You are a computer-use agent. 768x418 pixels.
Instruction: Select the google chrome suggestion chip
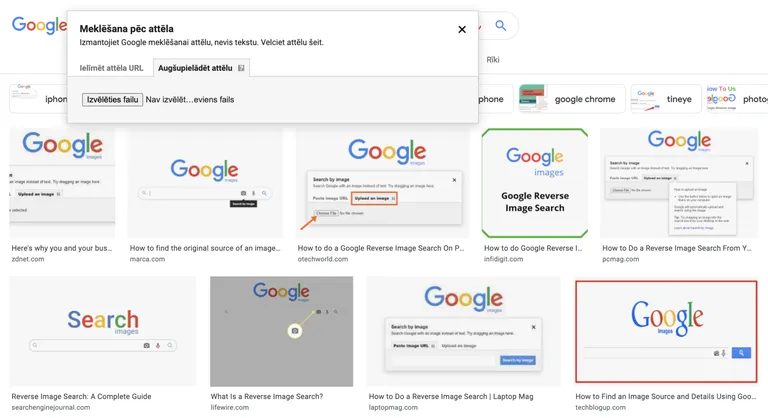point(572,99)
